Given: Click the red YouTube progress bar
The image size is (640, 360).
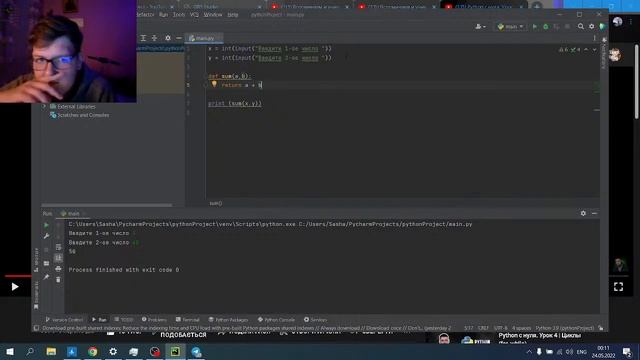Looking at the screenshot, I should (x=18, y=276).
